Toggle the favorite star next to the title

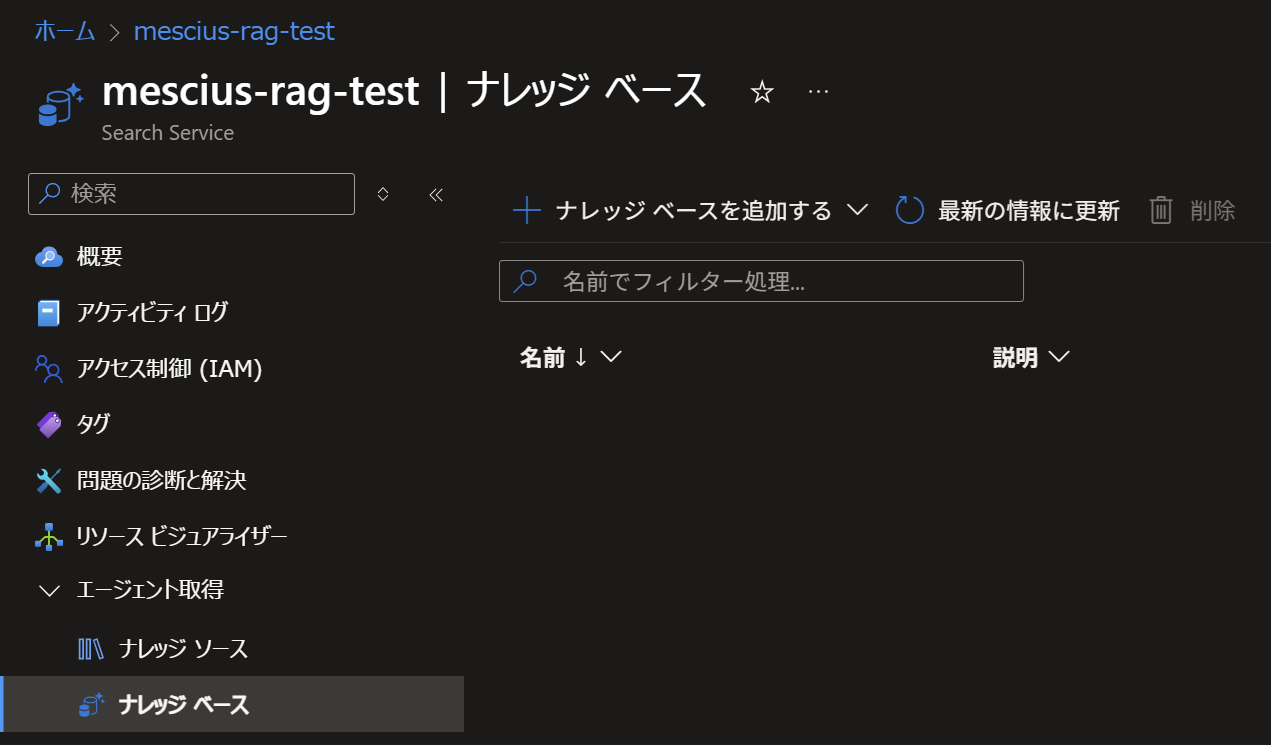(x=762, y=91)
